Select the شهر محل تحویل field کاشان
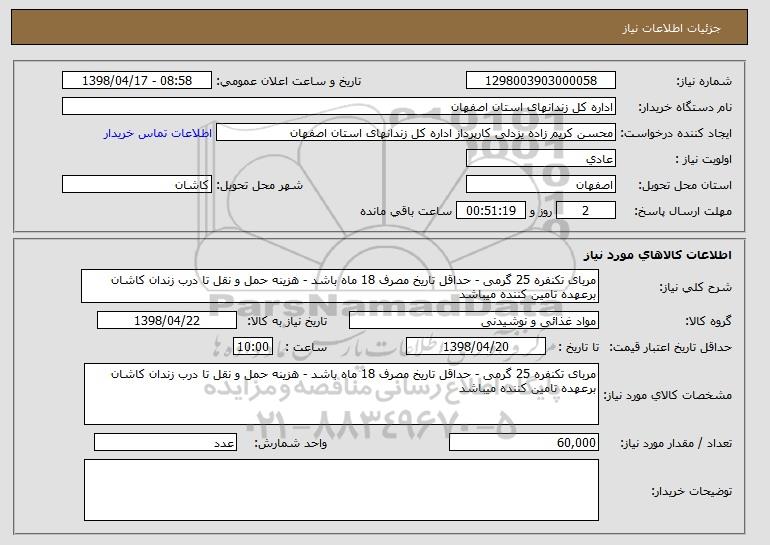The height and width of the screenshot is (545, 770). coord(137,185)
